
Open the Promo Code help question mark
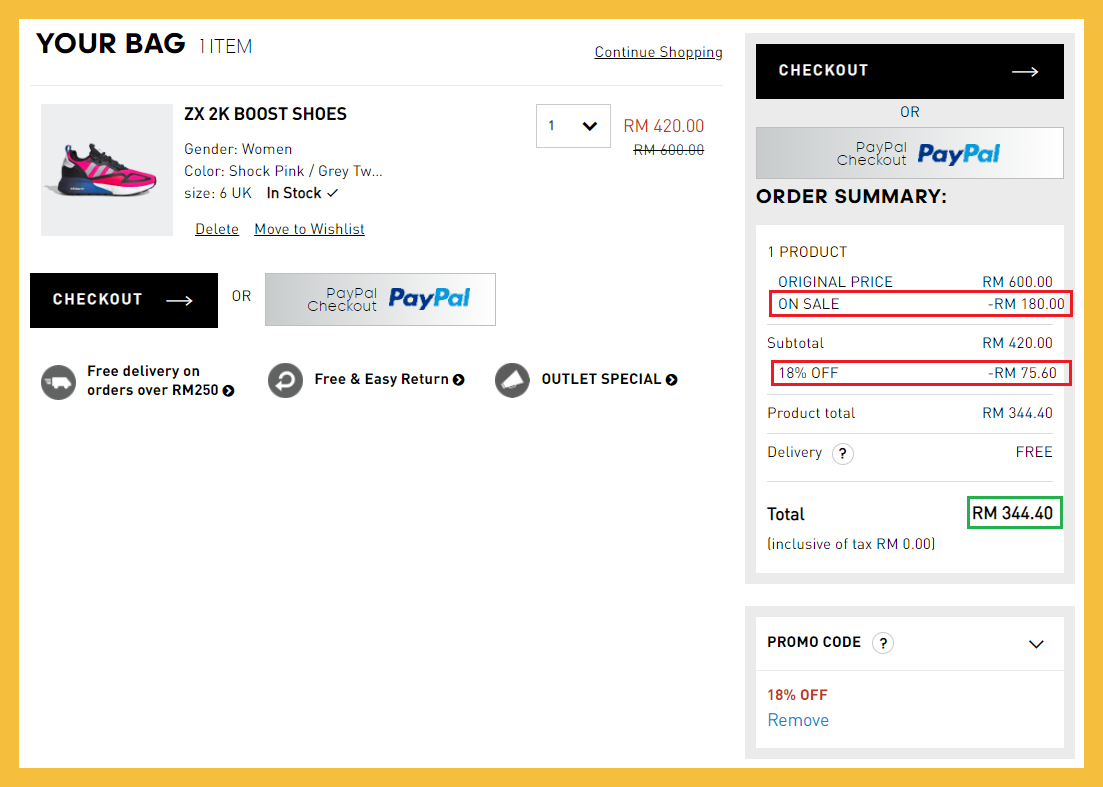click(x=882, y=643)
